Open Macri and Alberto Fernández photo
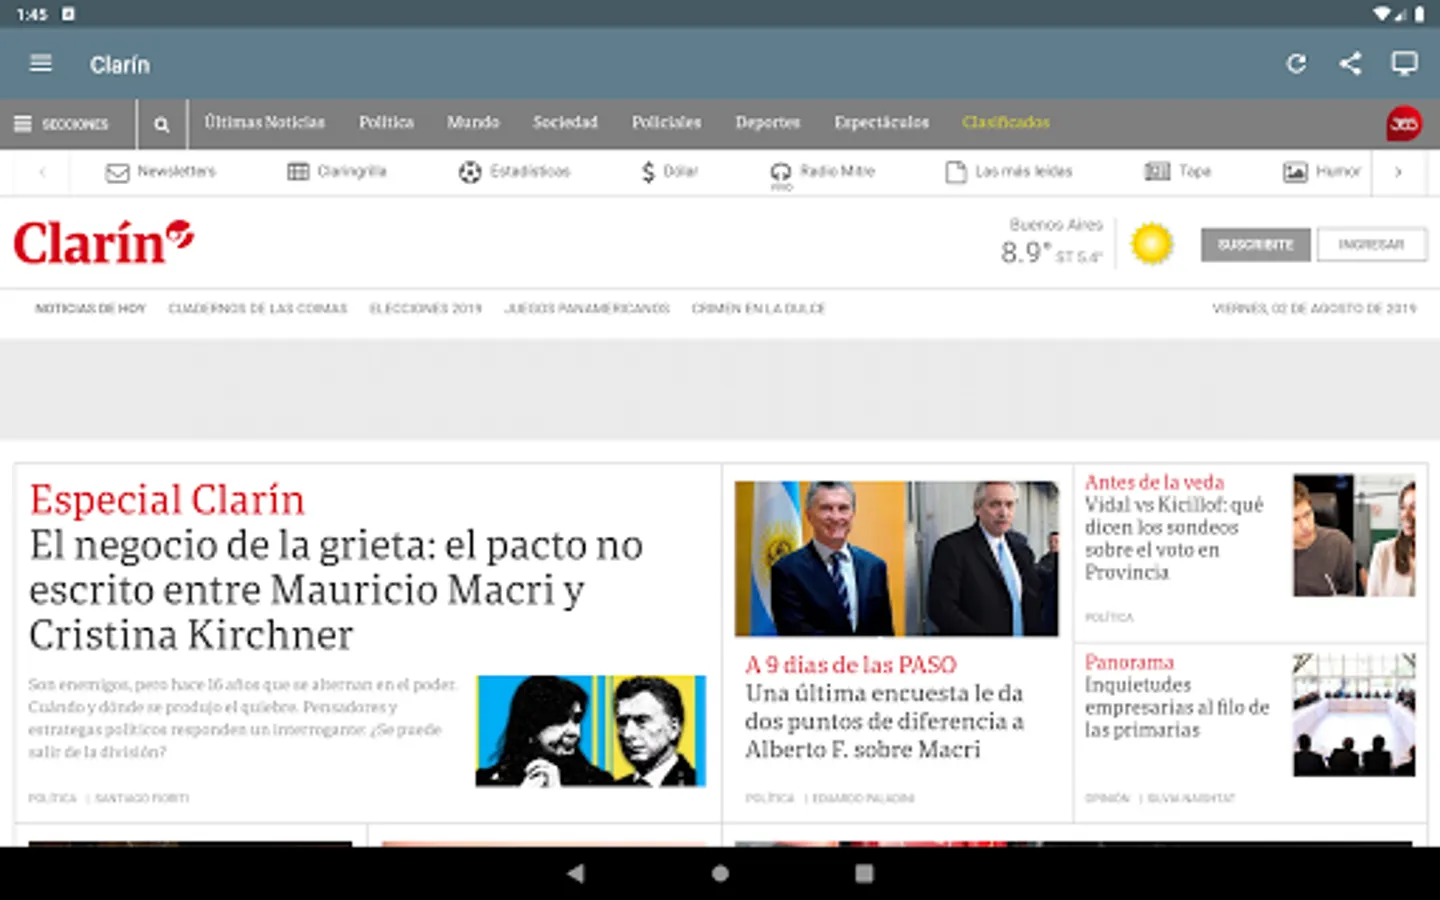 pos(896,559)
